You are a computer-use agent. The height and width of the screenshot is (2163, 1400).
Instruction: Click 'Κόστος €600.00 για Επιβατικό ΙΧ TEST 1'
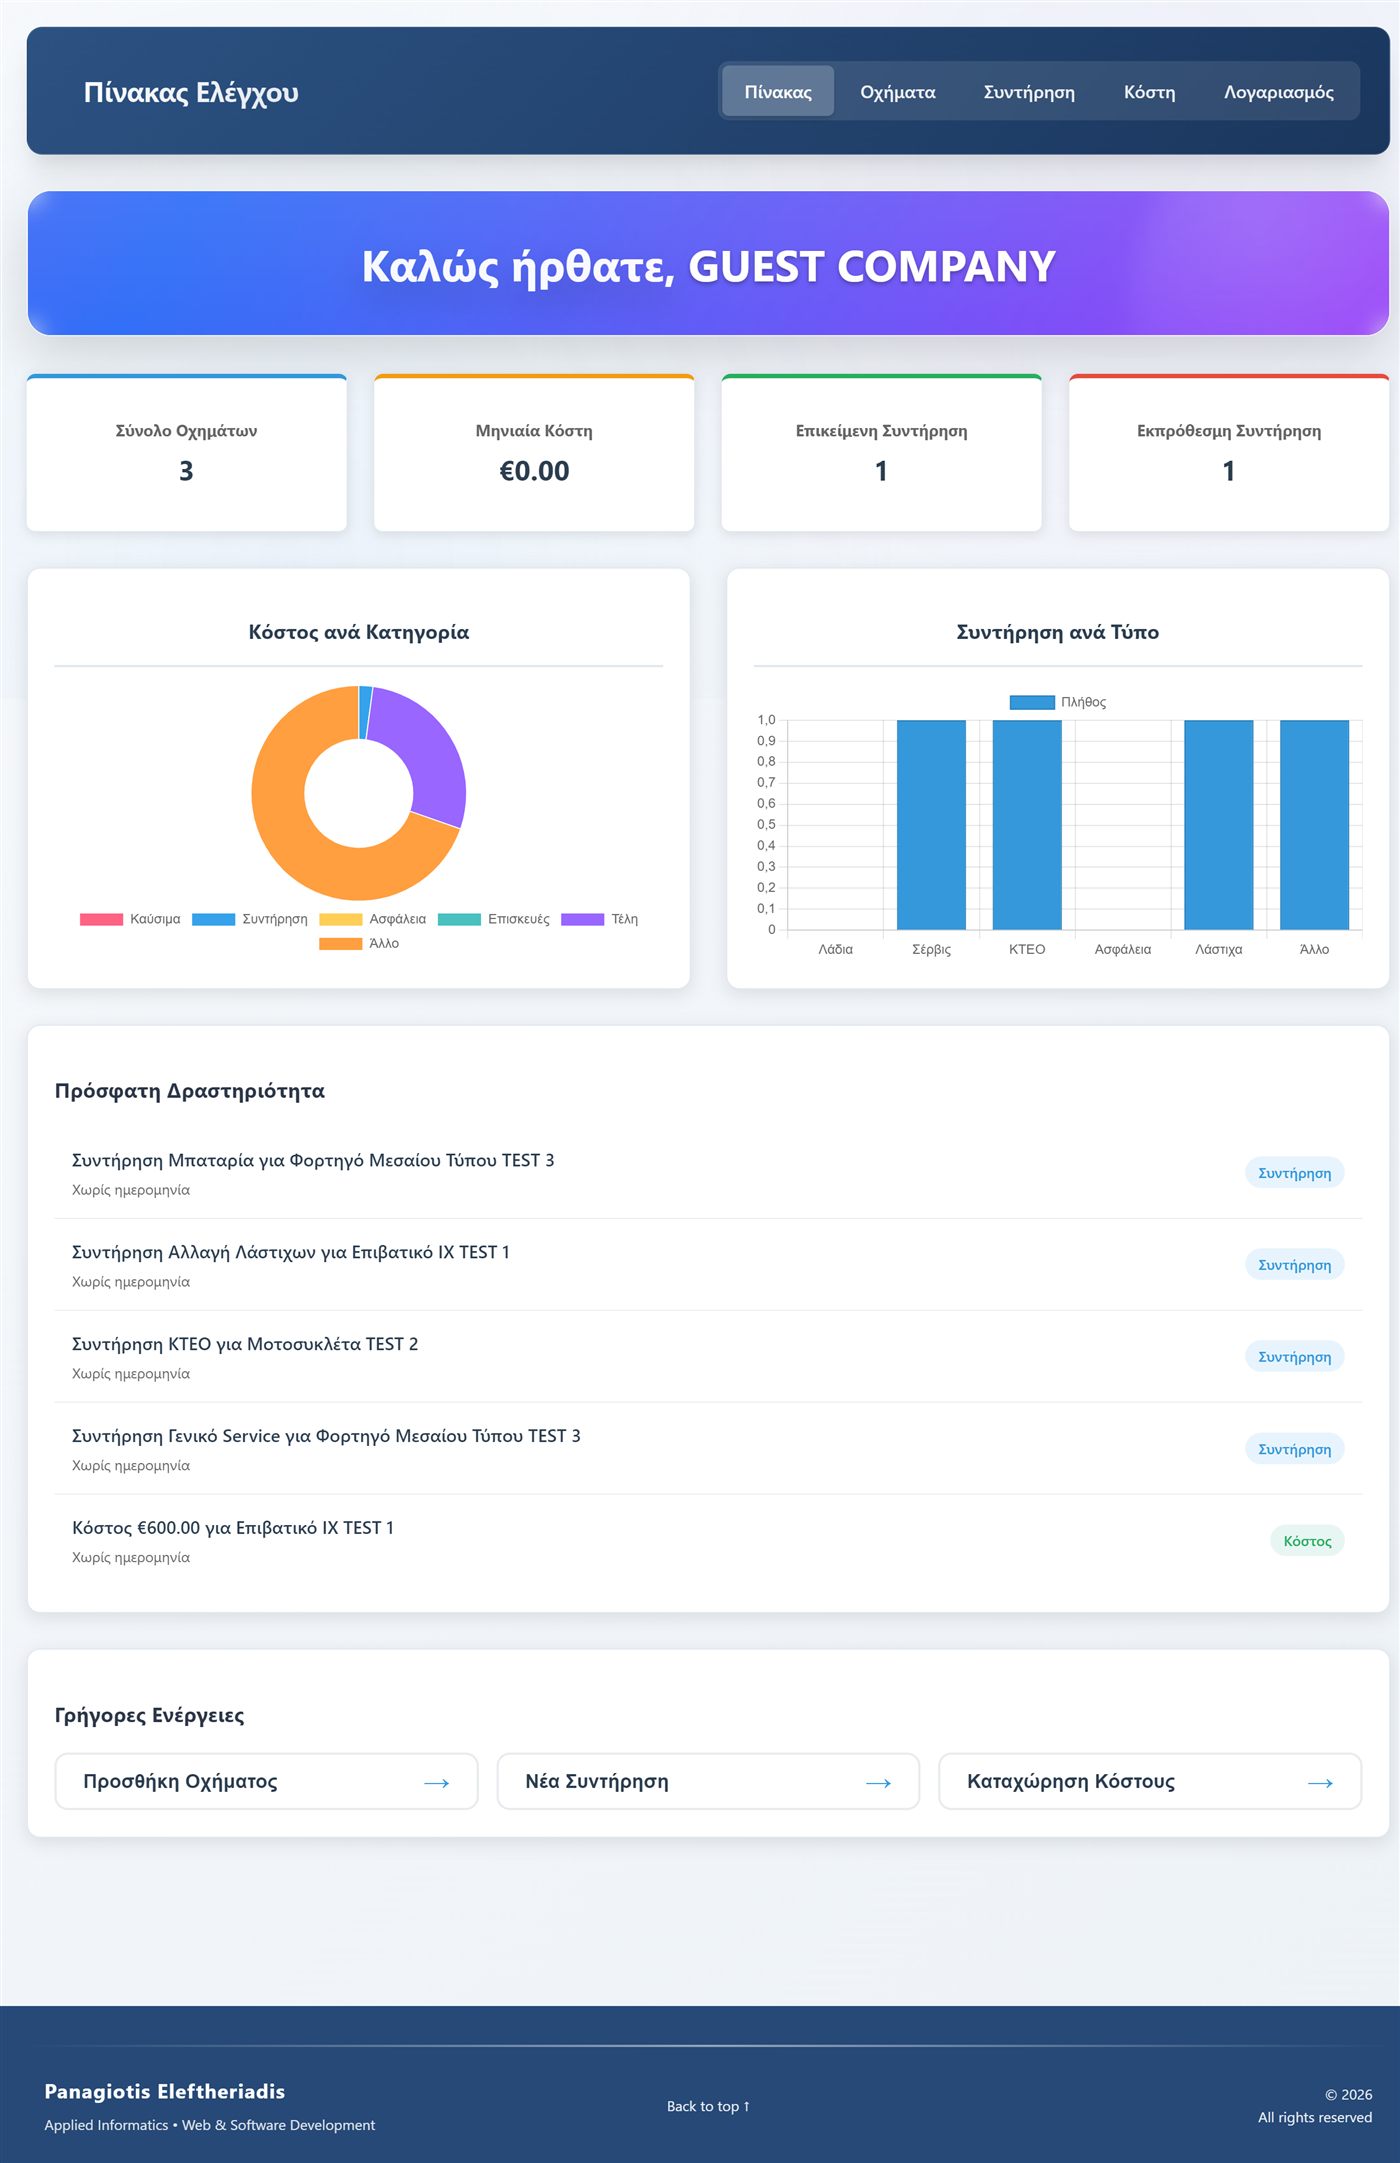click(x=233, y=1528)
